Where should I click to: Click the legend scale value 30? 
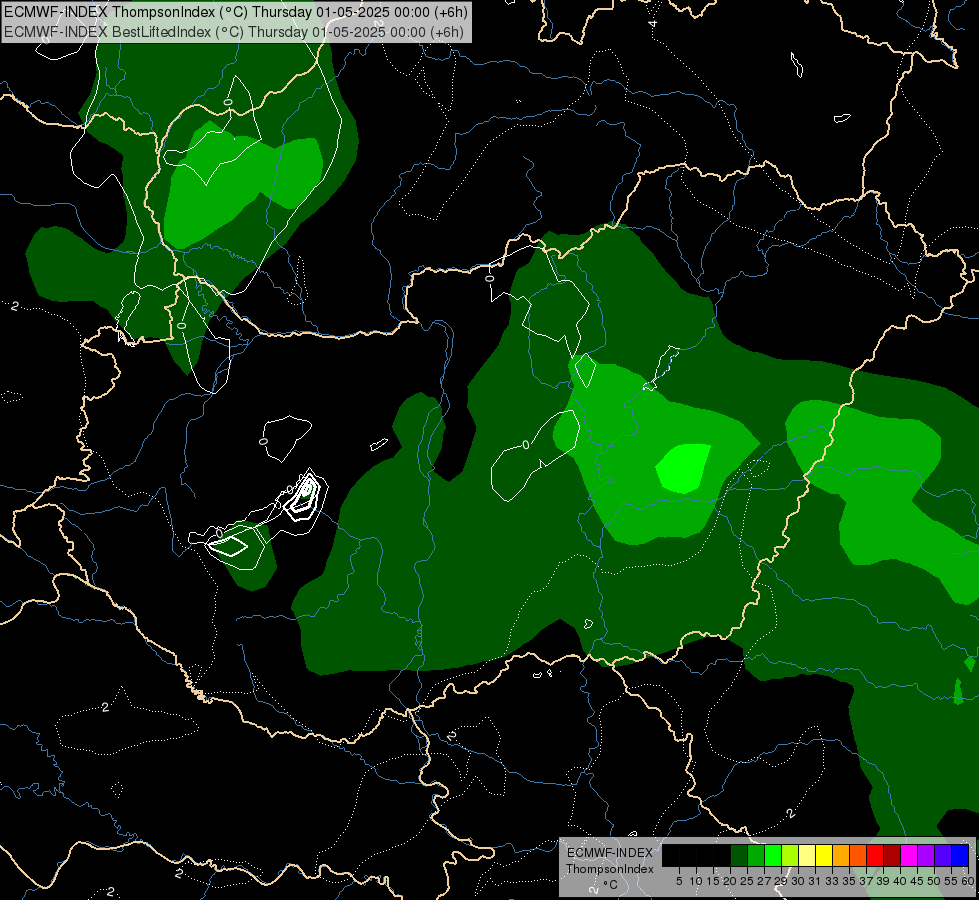point(798,881)
